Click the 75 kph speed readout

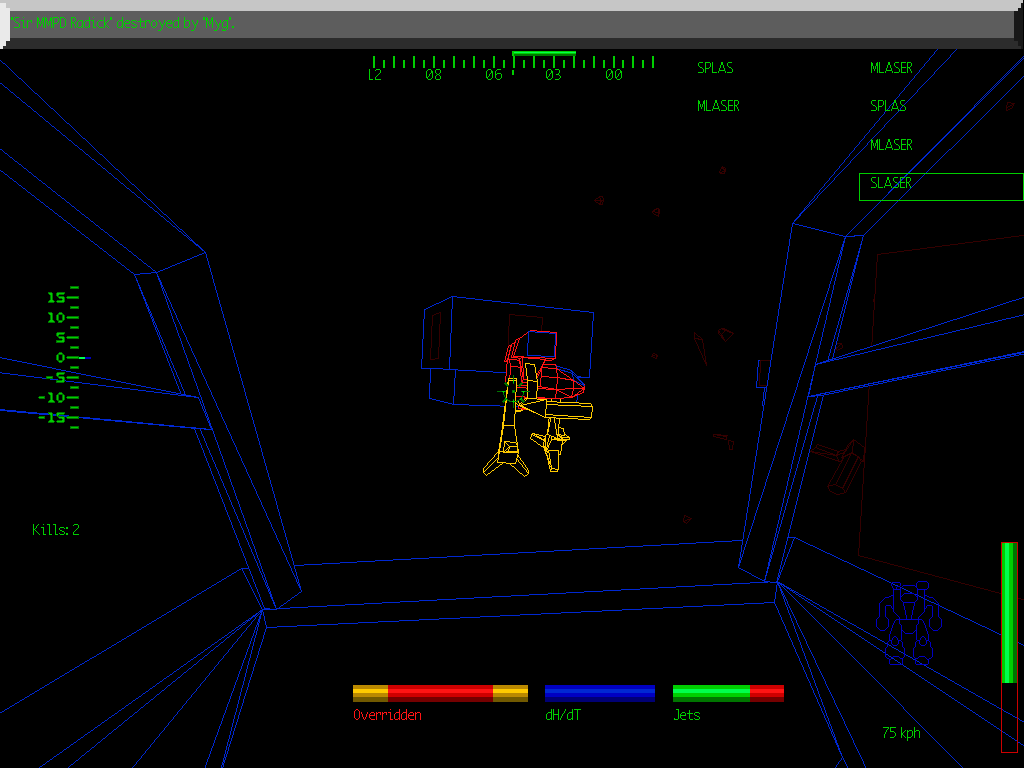pos(901,733)
